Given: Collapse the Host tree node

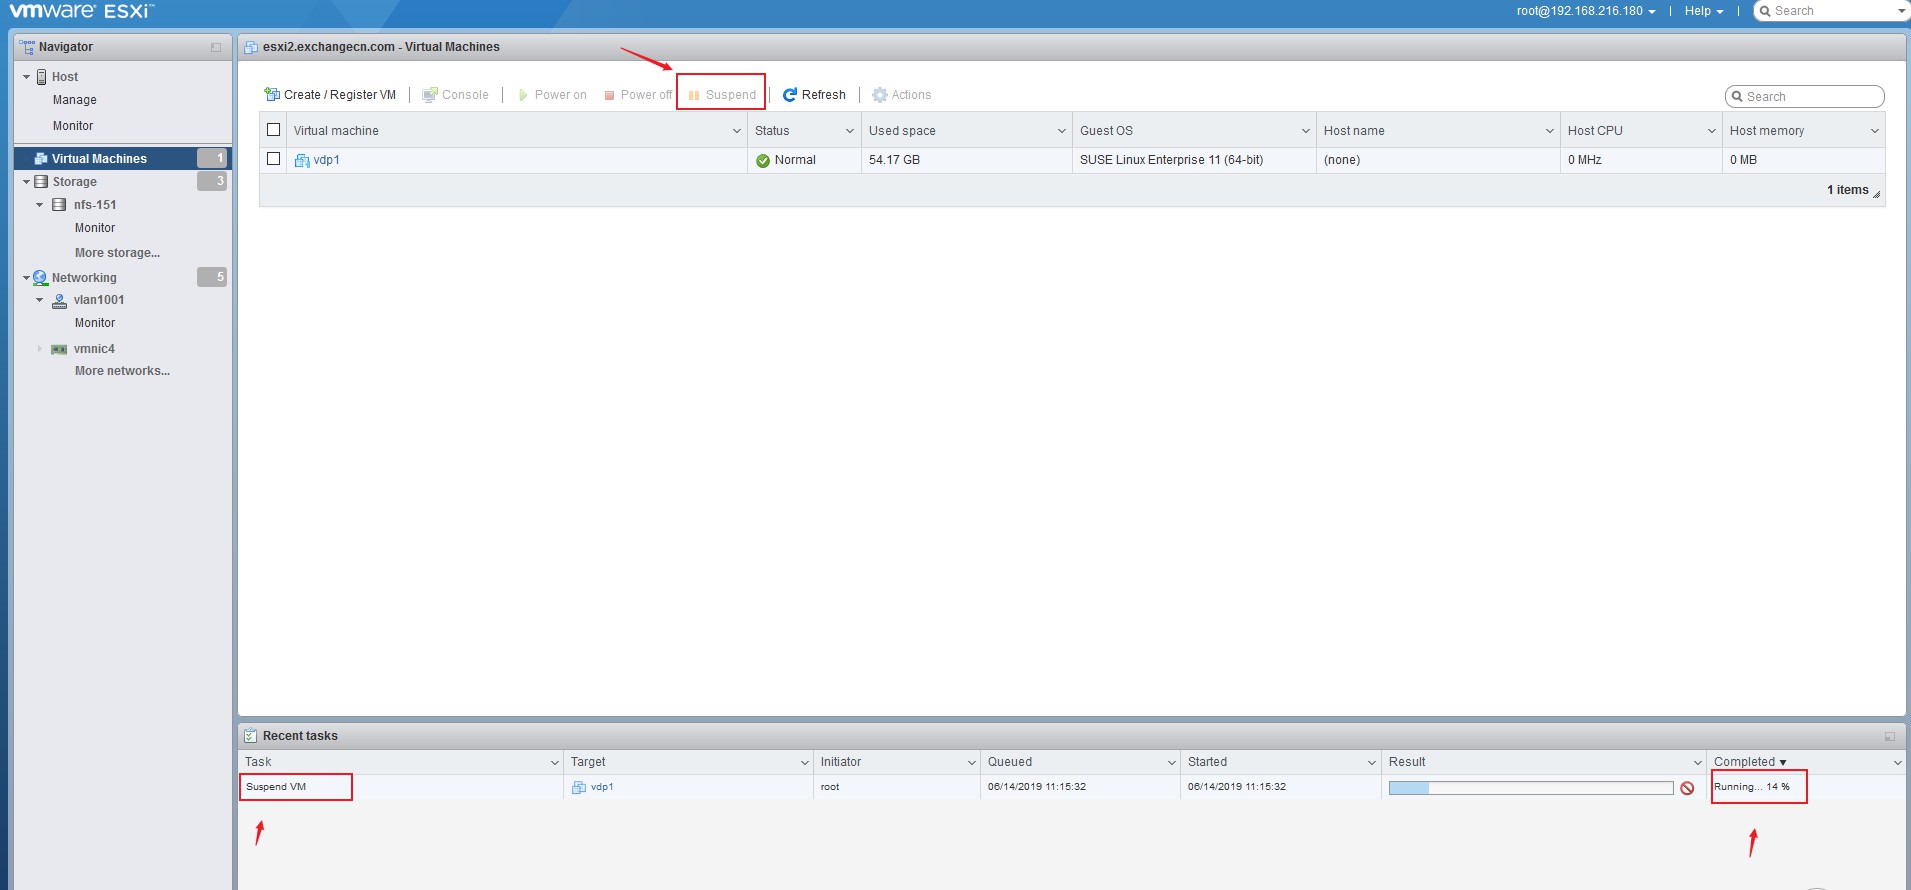Looking at the screenshot, I should point(27,77).
